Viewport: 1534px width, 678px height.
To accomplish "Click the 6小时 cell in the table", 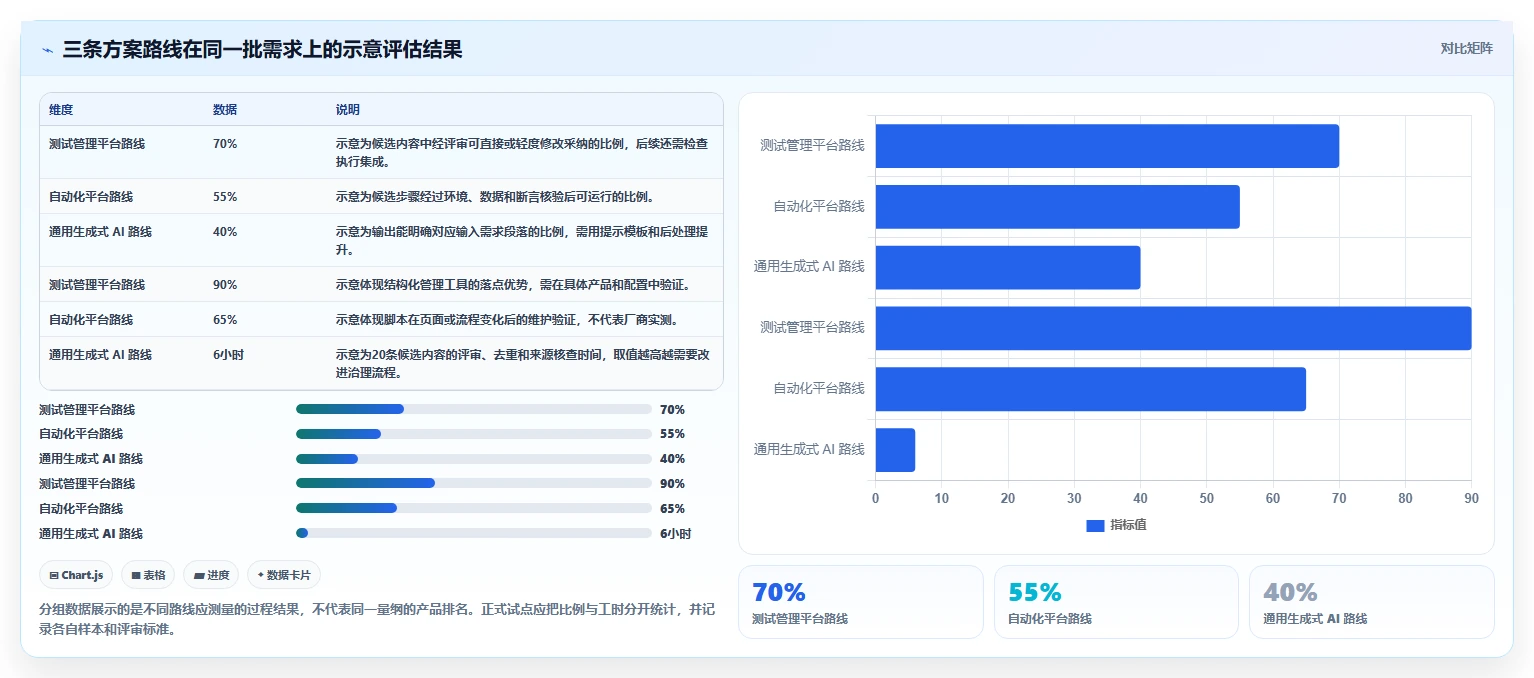I will [x=228, y=355].
